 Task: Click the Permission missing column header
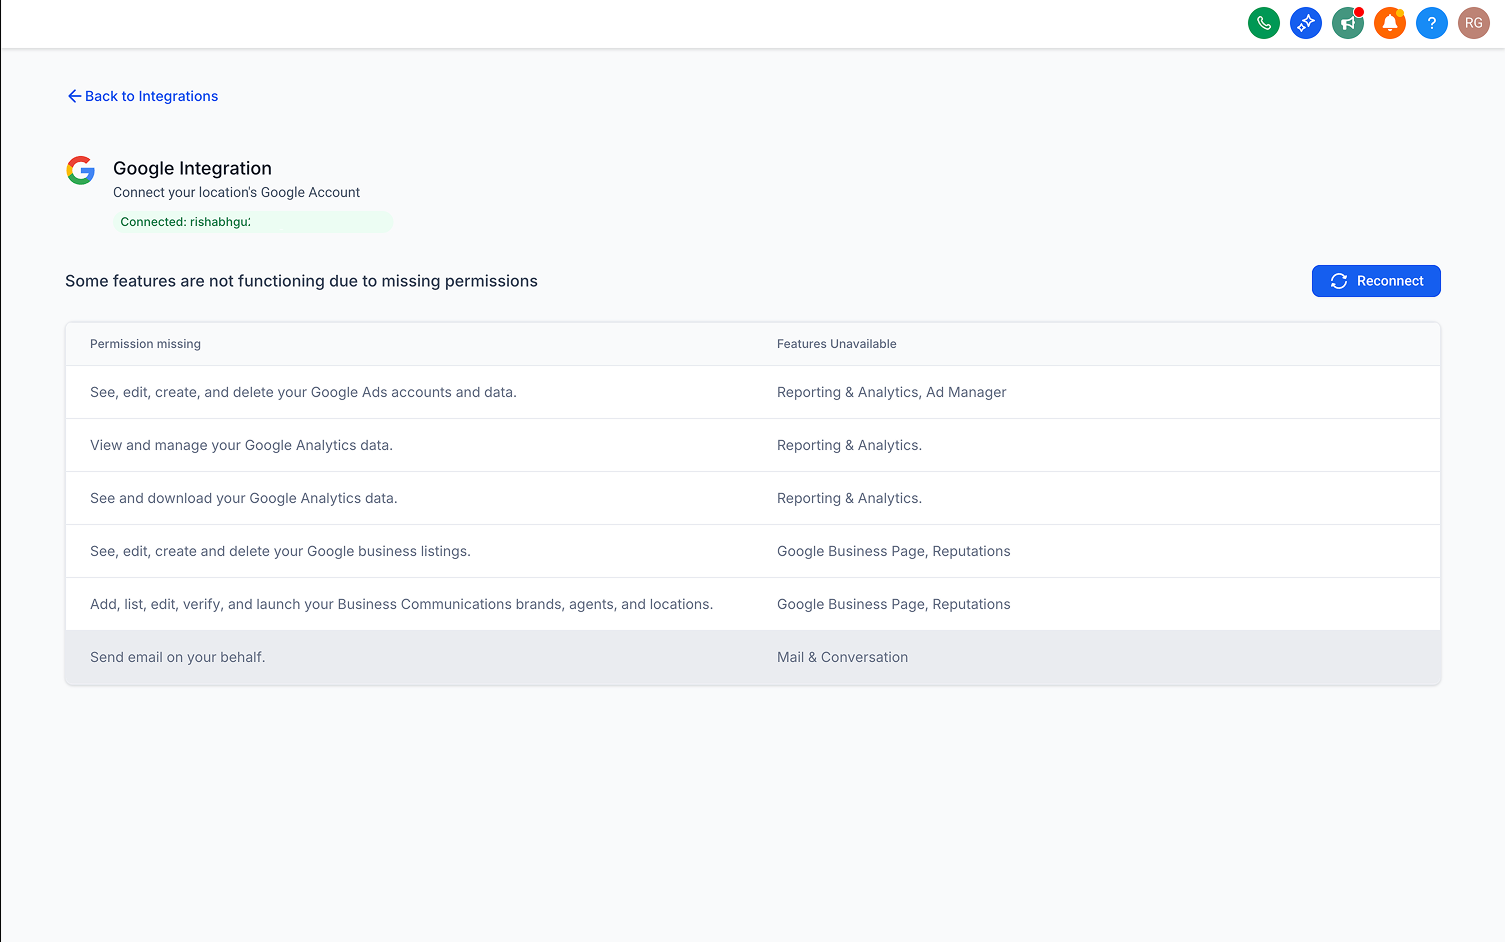pos(145,343)
